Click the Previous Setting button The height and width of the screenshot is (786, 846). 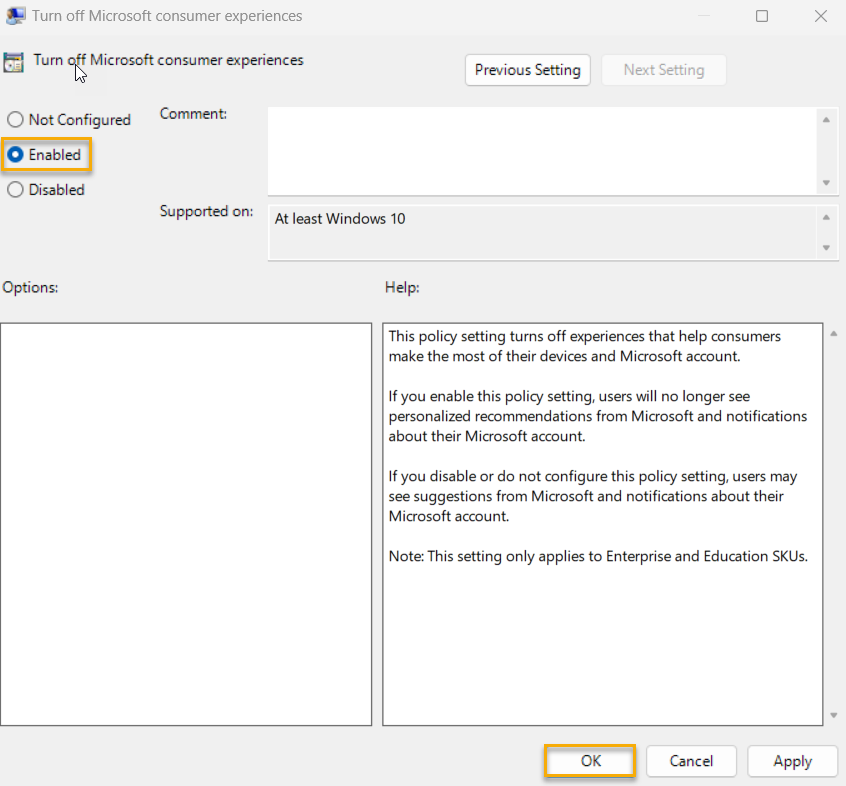pyautogui.click(x=527, y=70)
